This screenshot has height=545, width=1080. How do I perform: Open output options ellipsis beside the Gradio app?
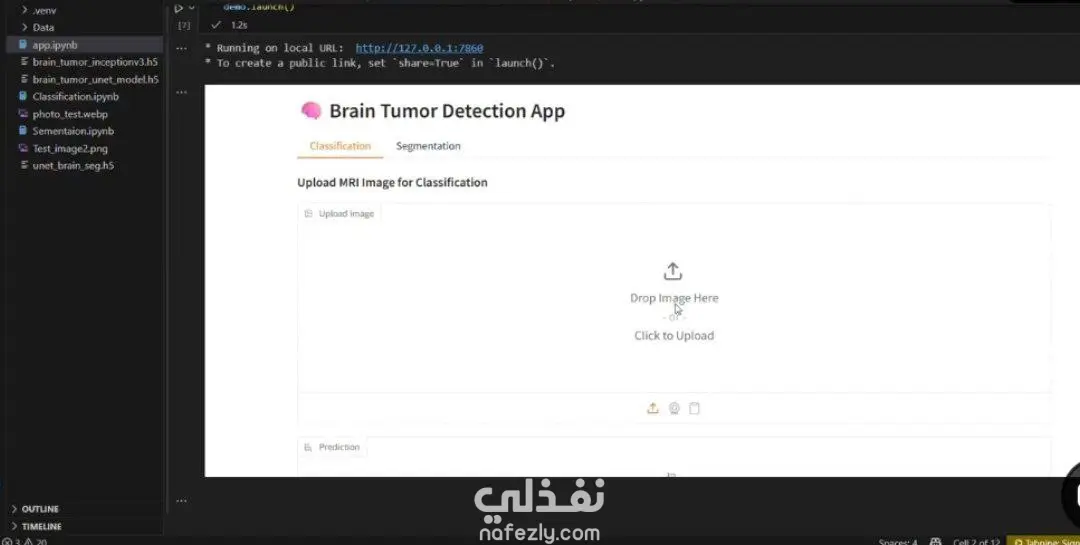pyautogui.click(x=181, y=92)
